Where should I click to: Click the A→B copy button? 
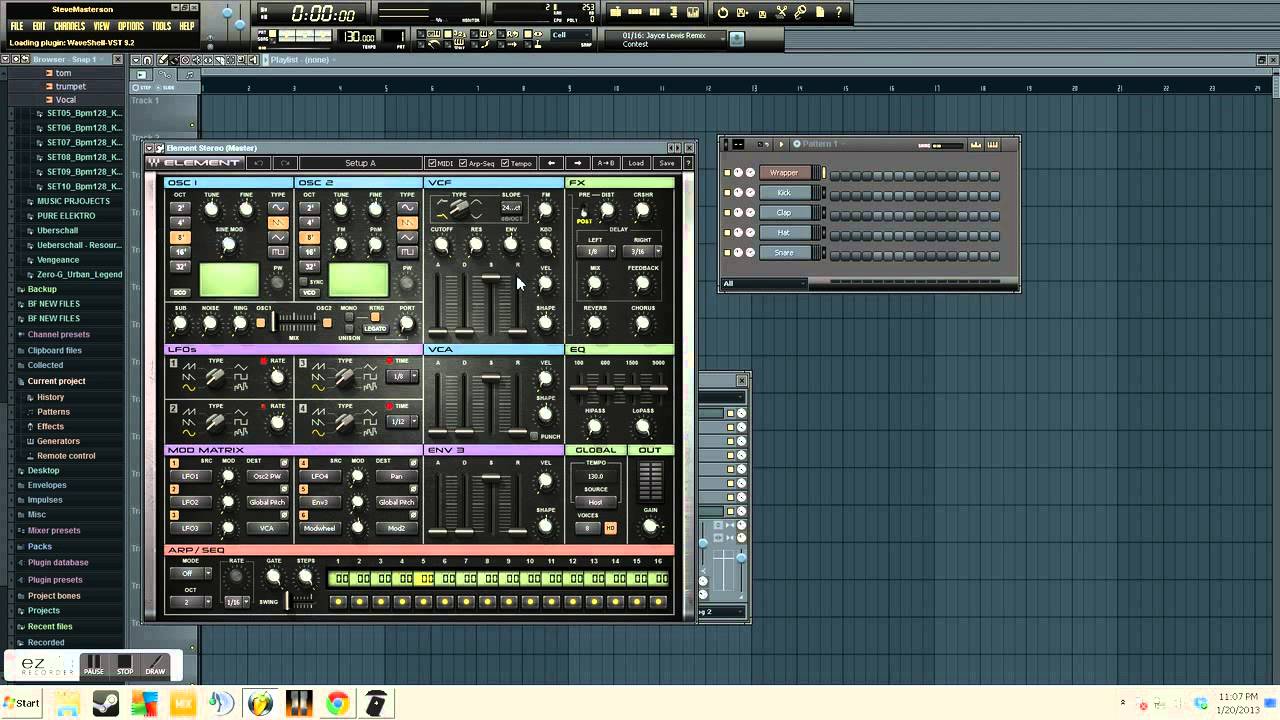coord(606,163)
